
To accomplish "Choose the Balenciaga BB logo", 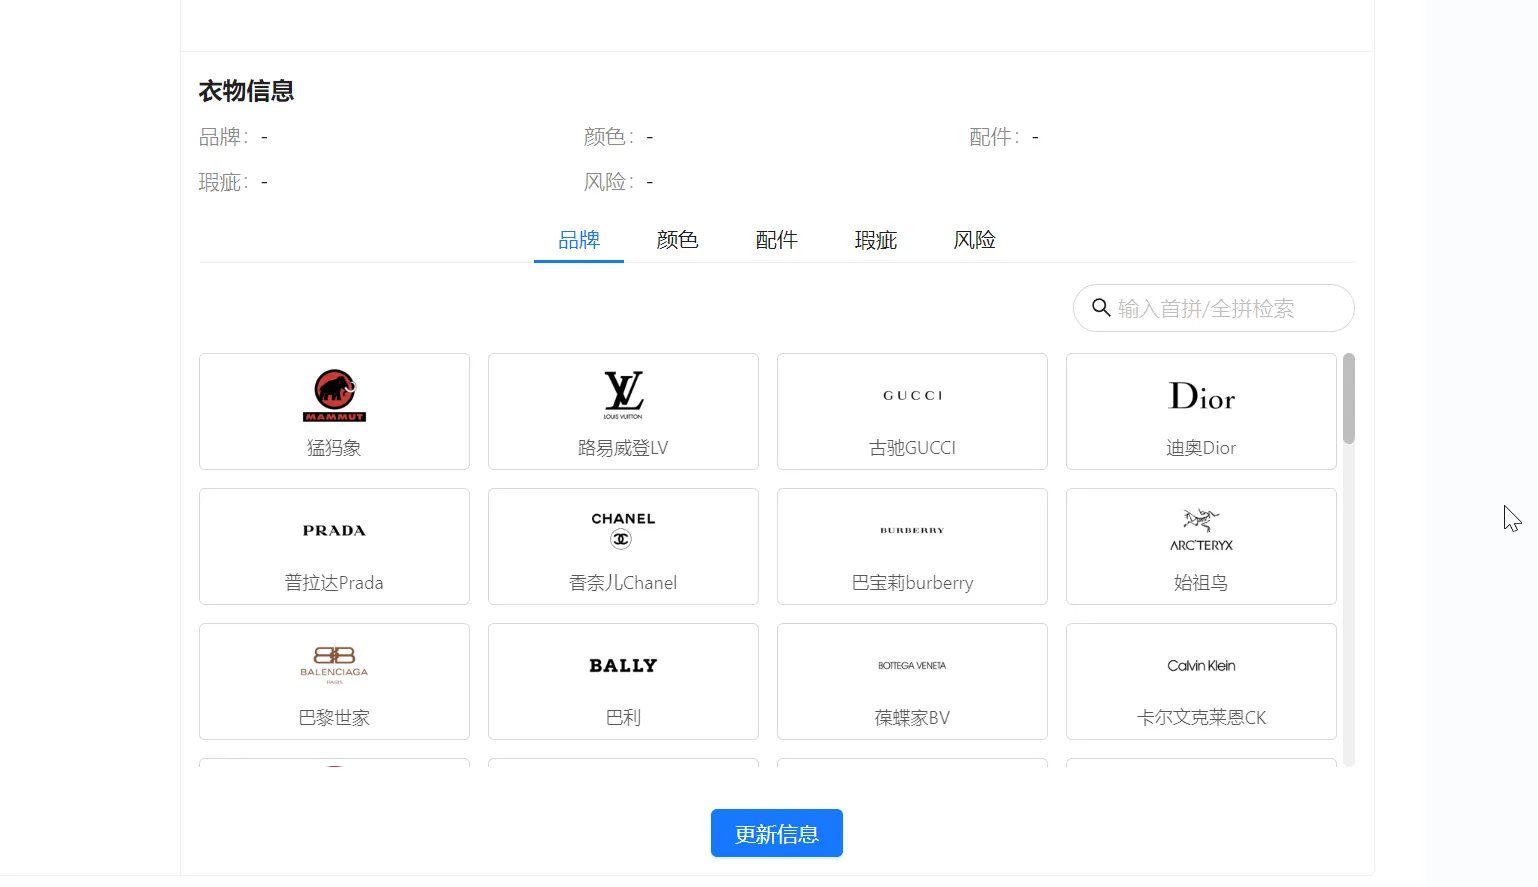I will [334, 665].
